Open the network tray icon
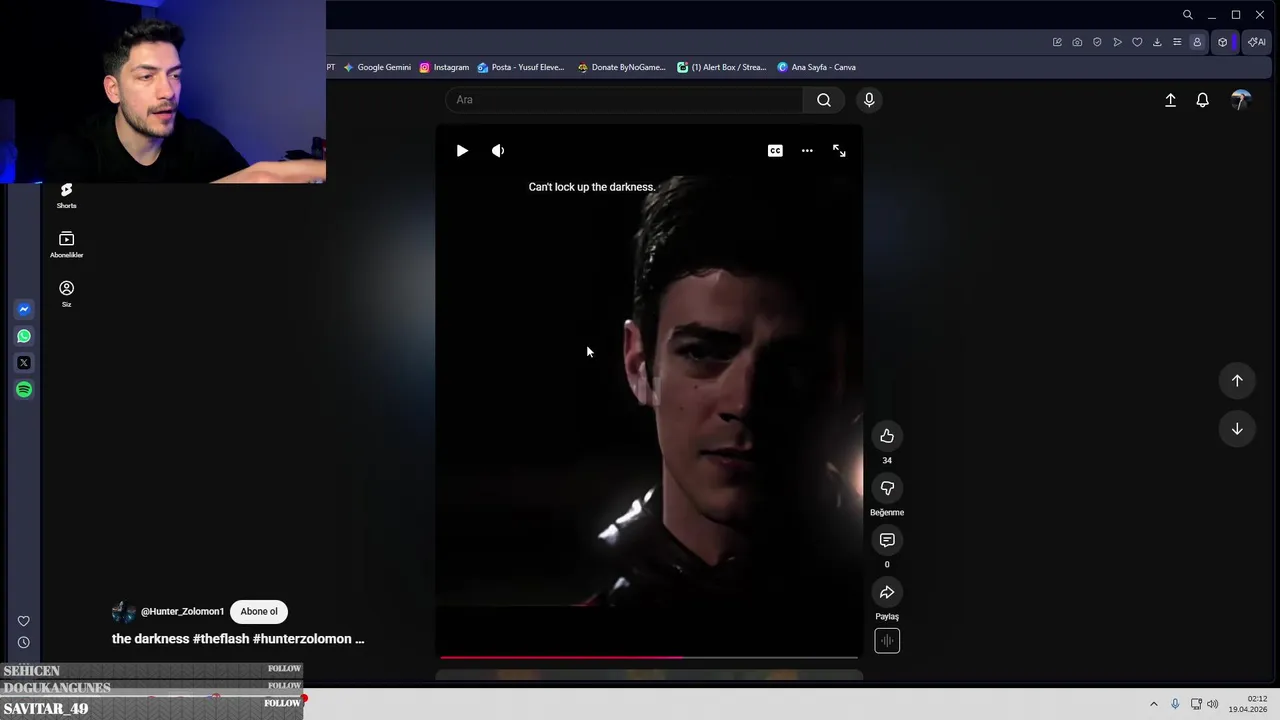 (1196, 704)
